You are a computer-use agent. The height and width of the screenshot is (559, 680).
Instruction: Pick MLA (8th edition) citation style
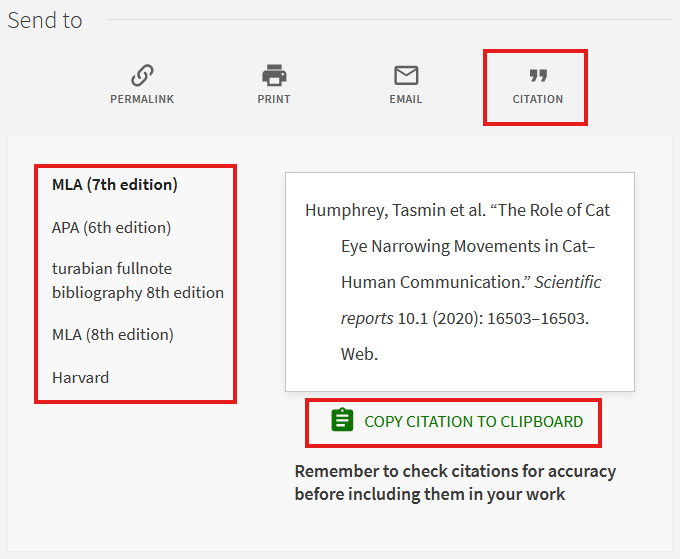click(113, 335)
